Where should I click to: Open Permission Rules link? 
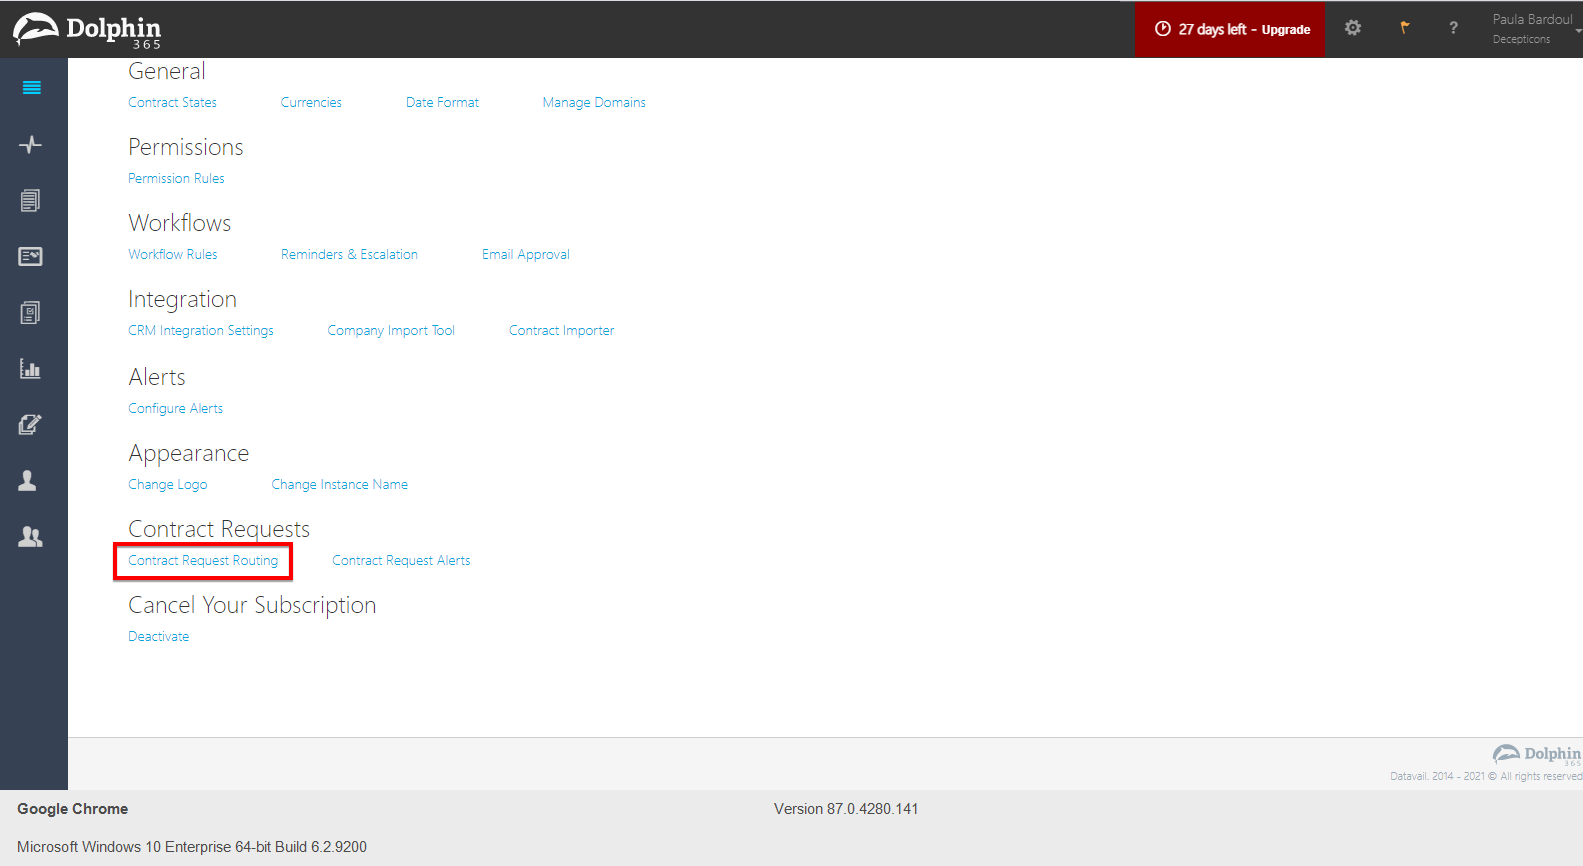[x=176, y=178]
